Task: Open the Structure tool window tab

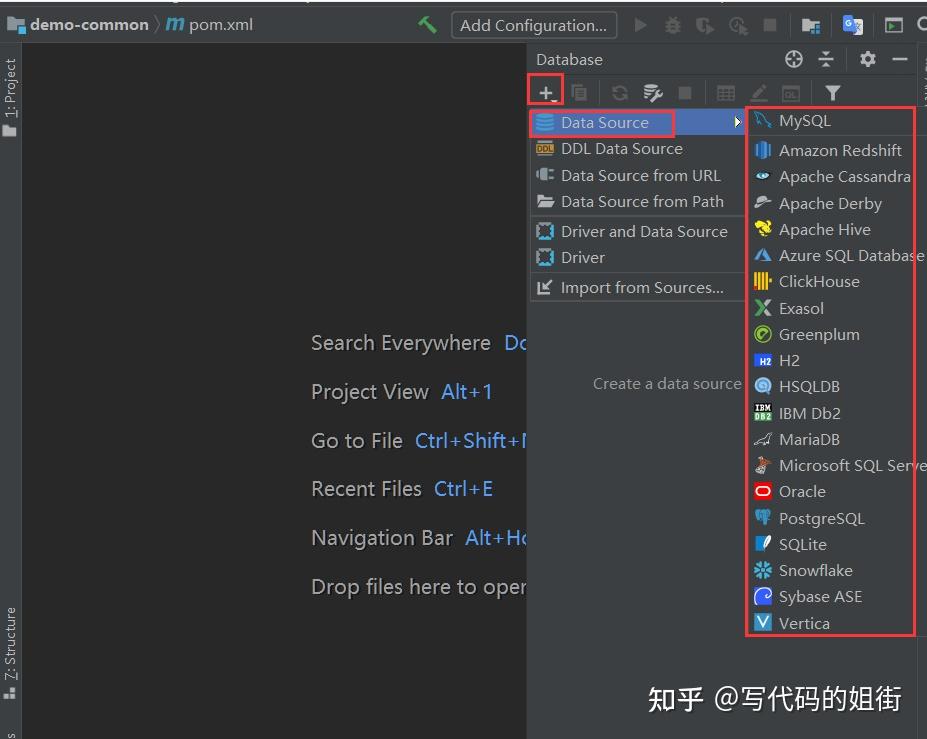Action: [x=10, y=653]
